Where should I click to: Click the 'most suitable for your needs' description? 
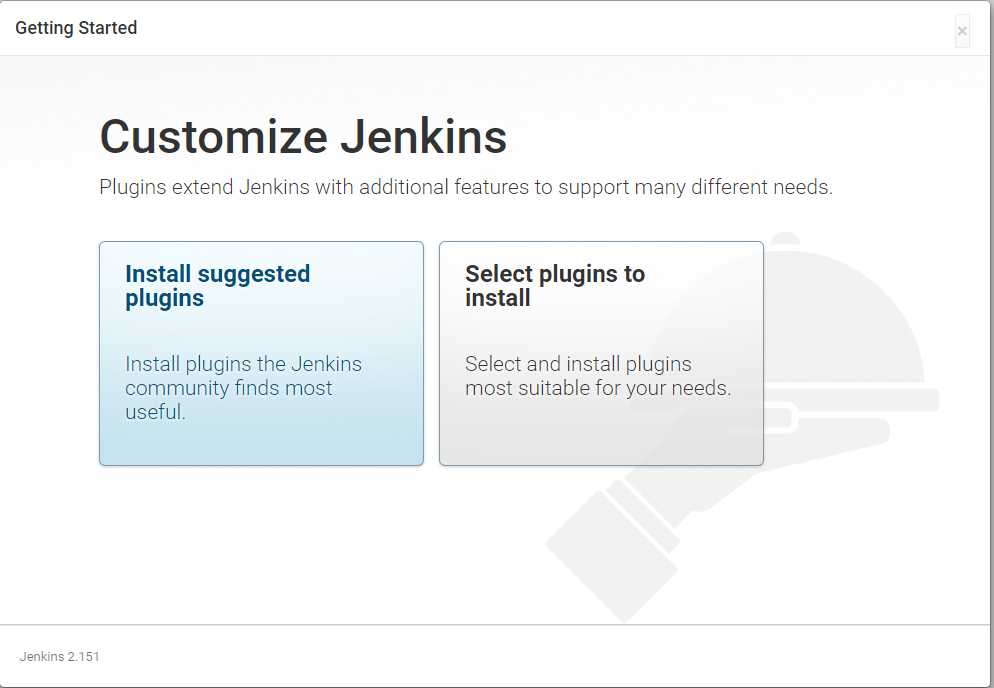coord(598,376)
